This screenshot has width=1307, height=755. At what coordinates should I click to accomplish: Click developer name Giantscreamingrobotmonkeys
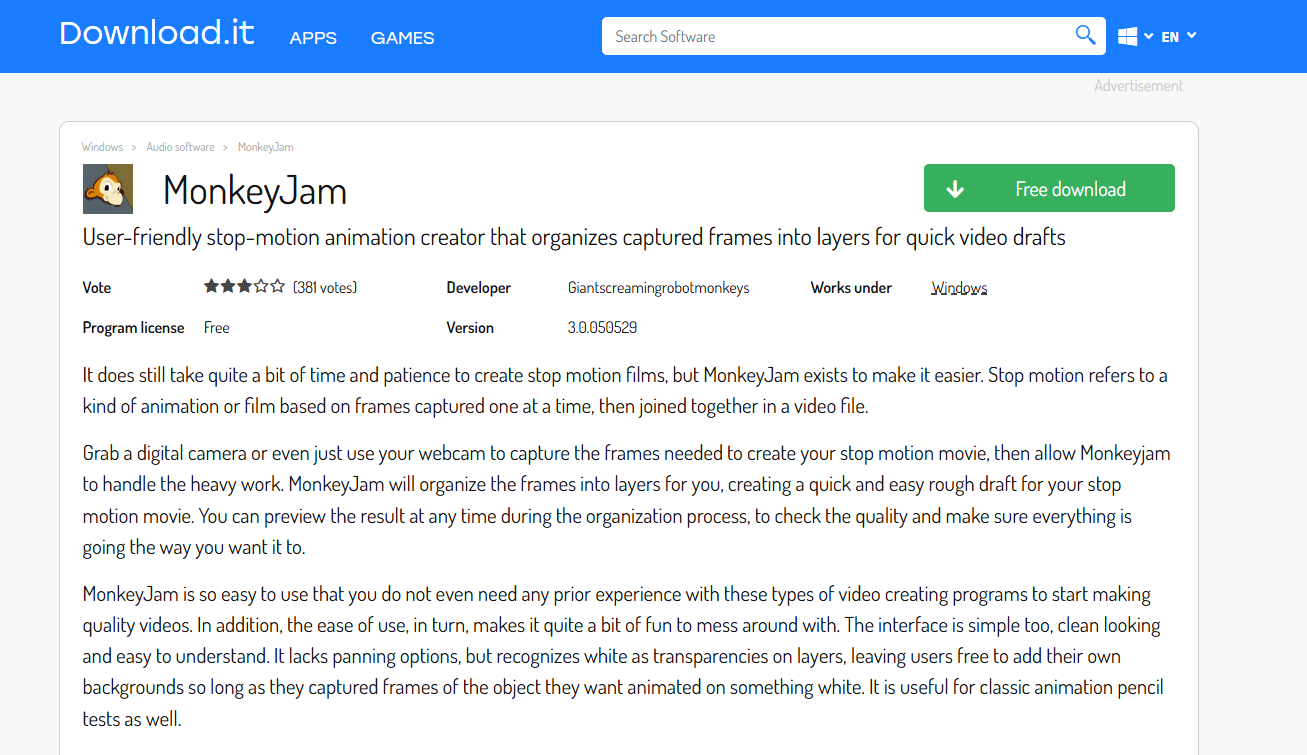pyautogui.click(x=658, y=288)
